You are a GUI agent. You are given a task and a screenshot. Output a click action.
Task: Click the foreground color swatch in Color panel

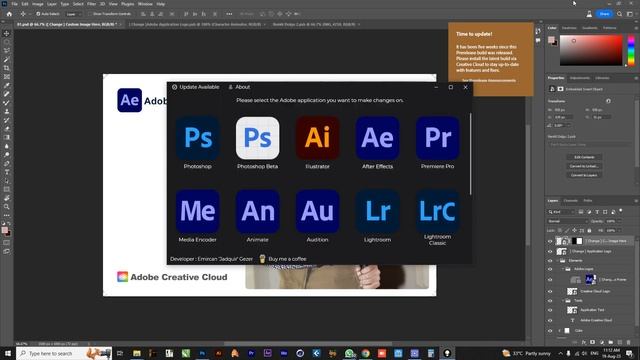(551, 40)
